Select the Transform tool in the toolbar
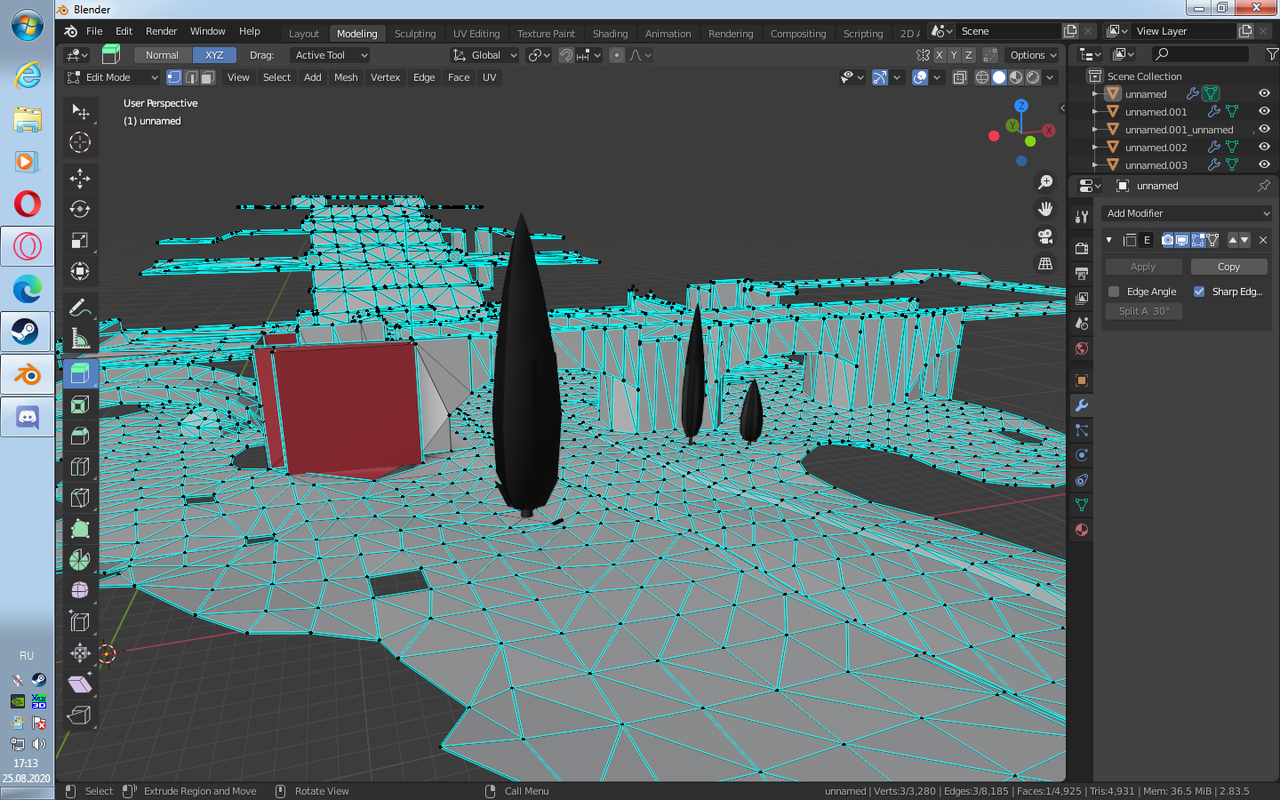This screenshot has height=800, width=1280. click(x=80, y=271)
